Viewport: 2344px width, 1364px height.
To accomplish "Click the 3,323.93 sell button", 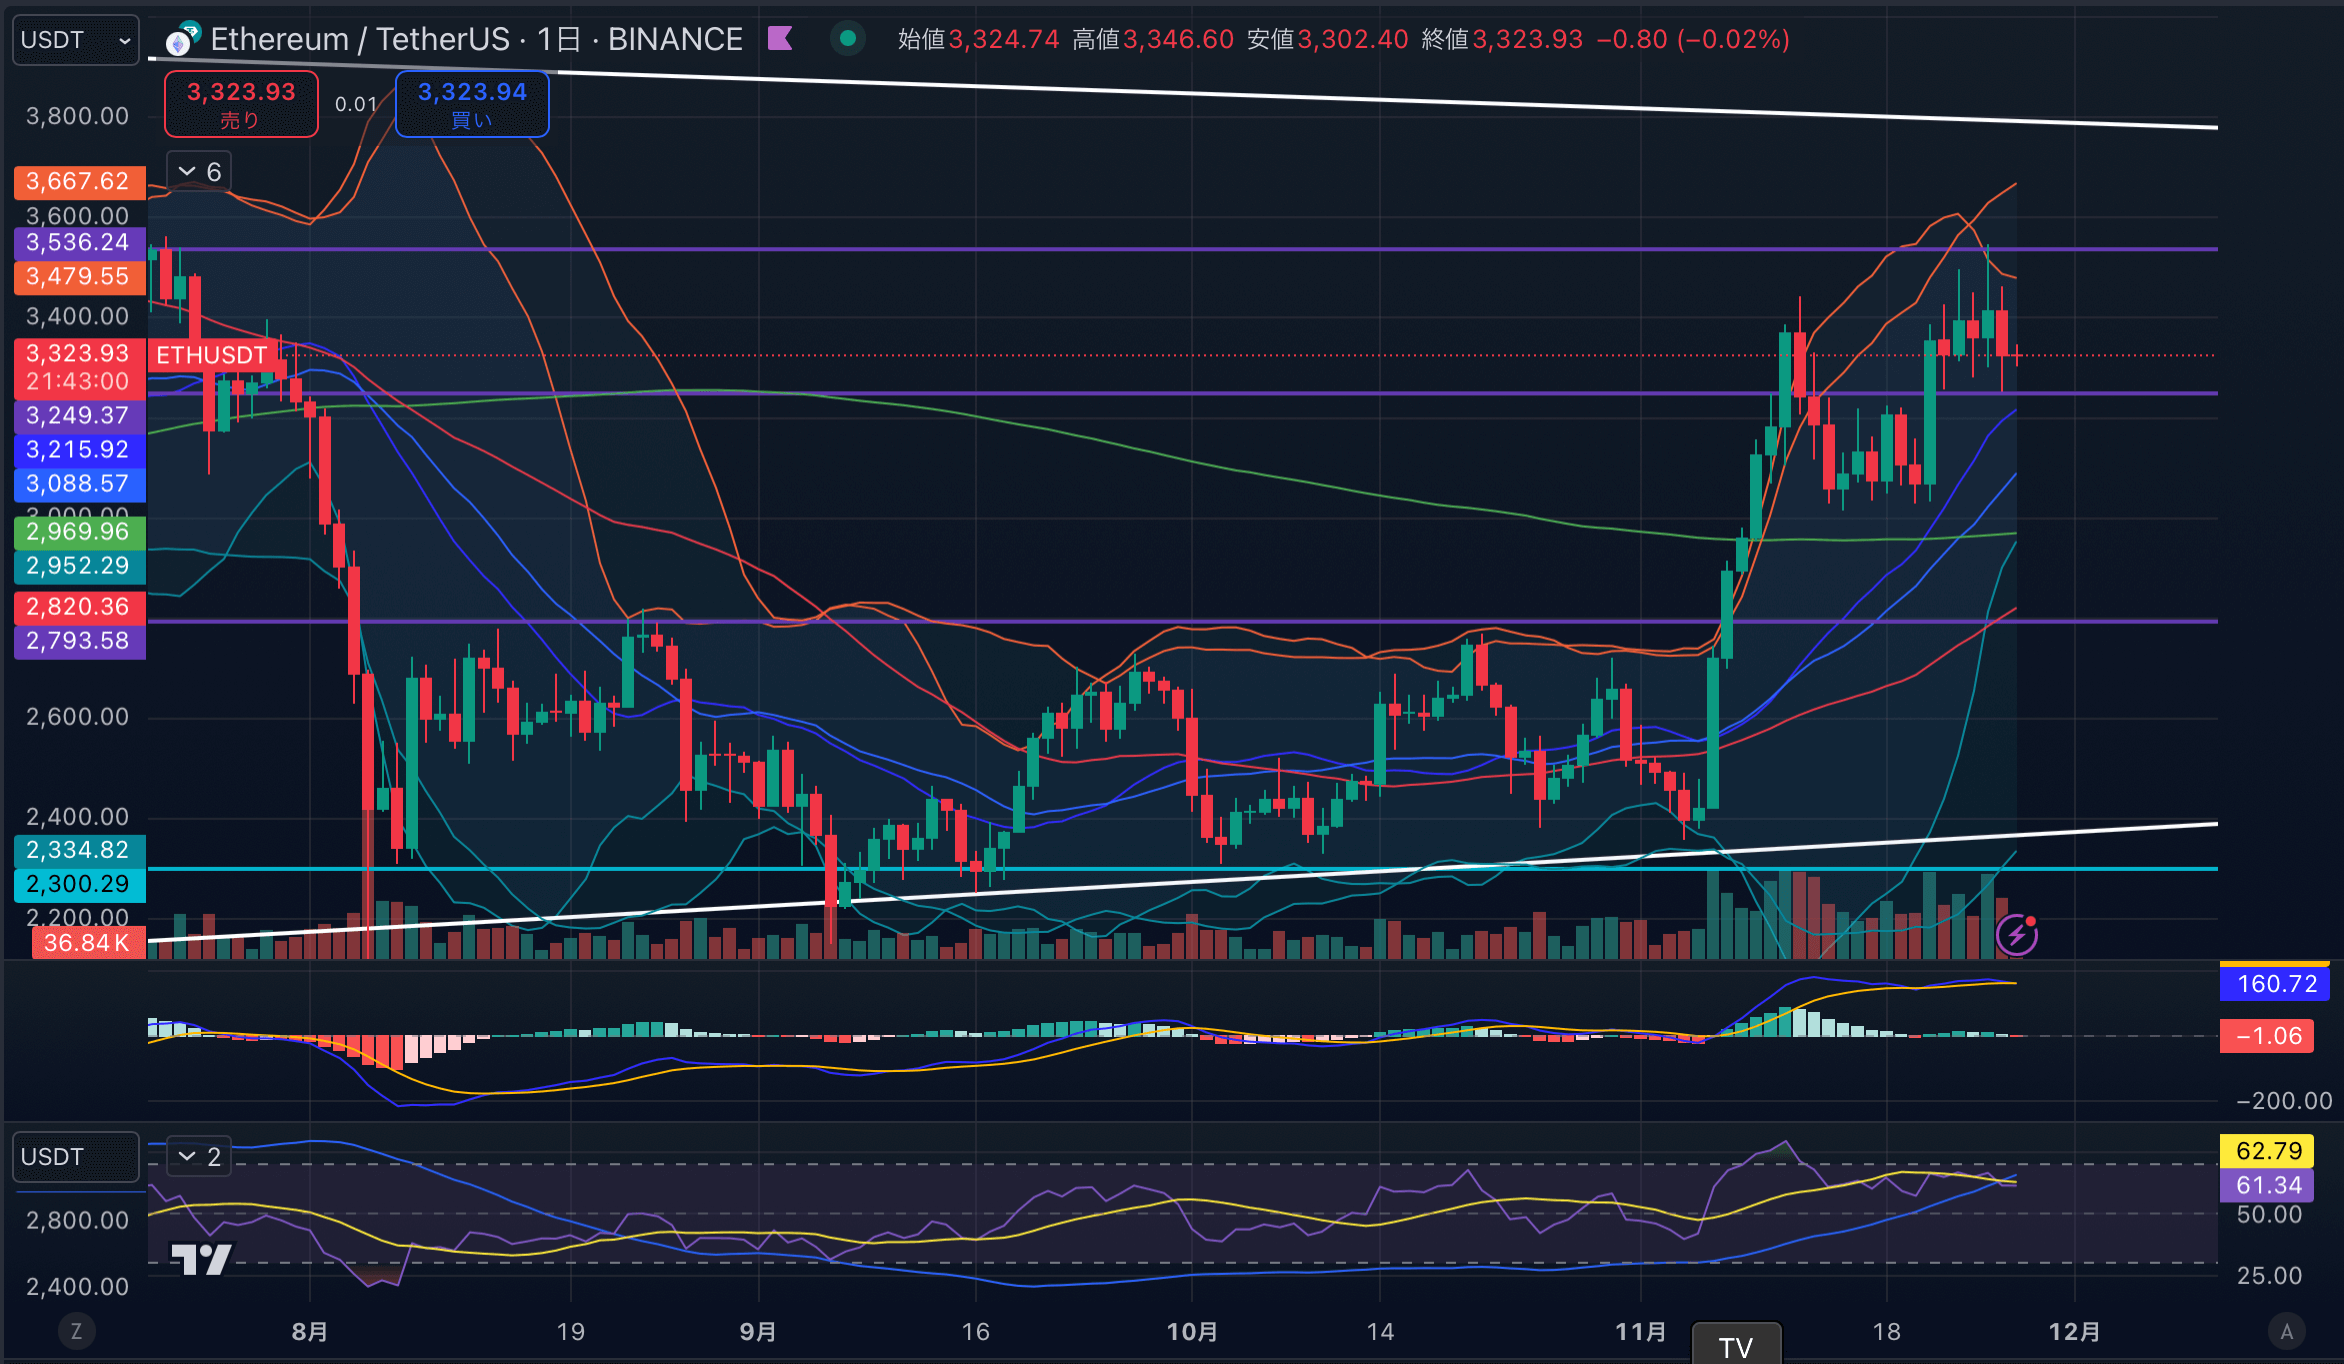I will (241, 103).
